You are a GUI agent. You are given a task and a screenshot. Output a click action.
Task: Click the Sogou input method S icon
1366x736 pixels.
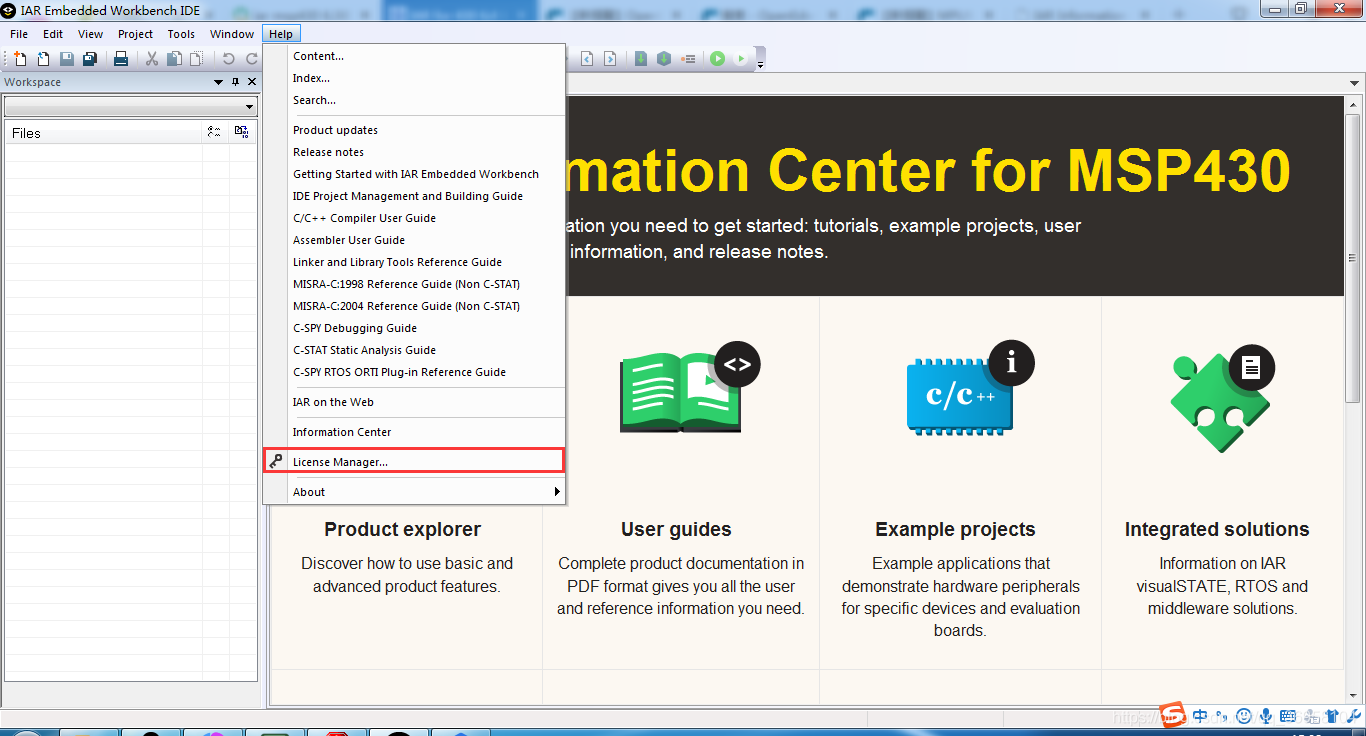pyautogui.click(x=1173, y=715)
